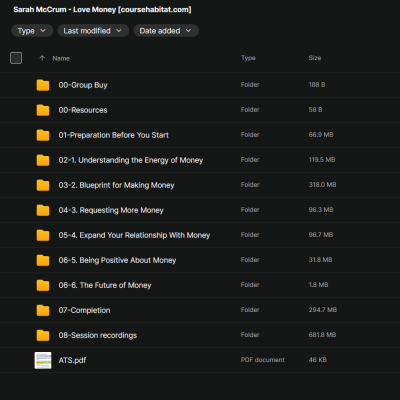This screenshot has width=400, height=400.
Task: Click the 08-Session recordings folder icon
Action: click(43, 335)
